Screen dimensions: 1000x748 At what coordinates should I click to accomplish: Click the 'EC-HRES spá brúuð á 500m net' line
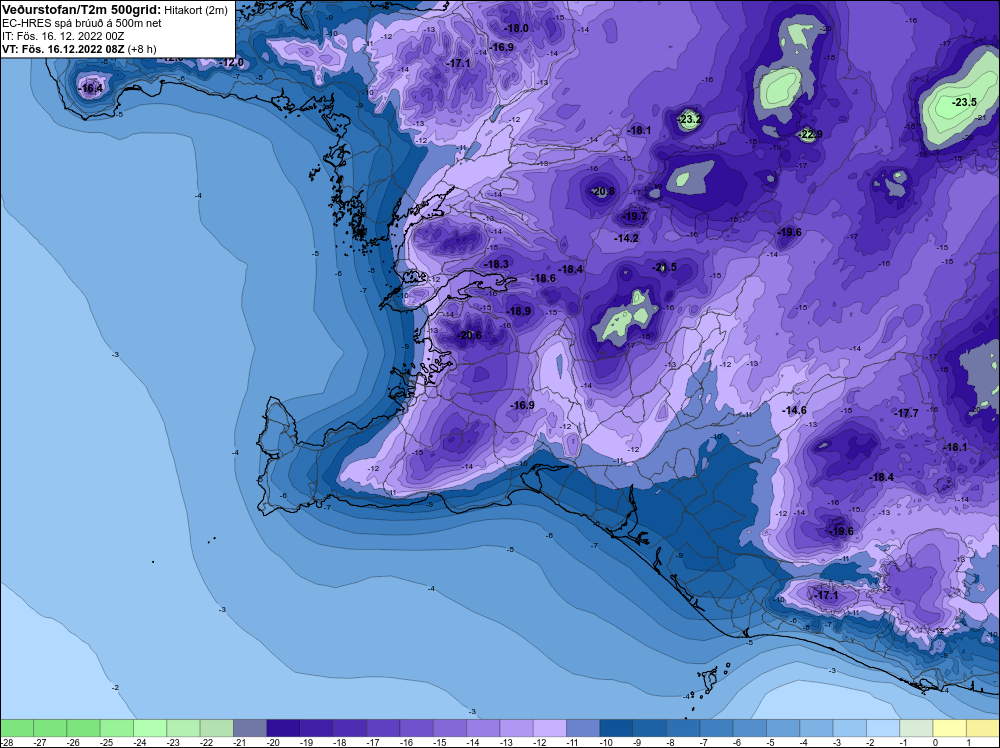(82, 23)
